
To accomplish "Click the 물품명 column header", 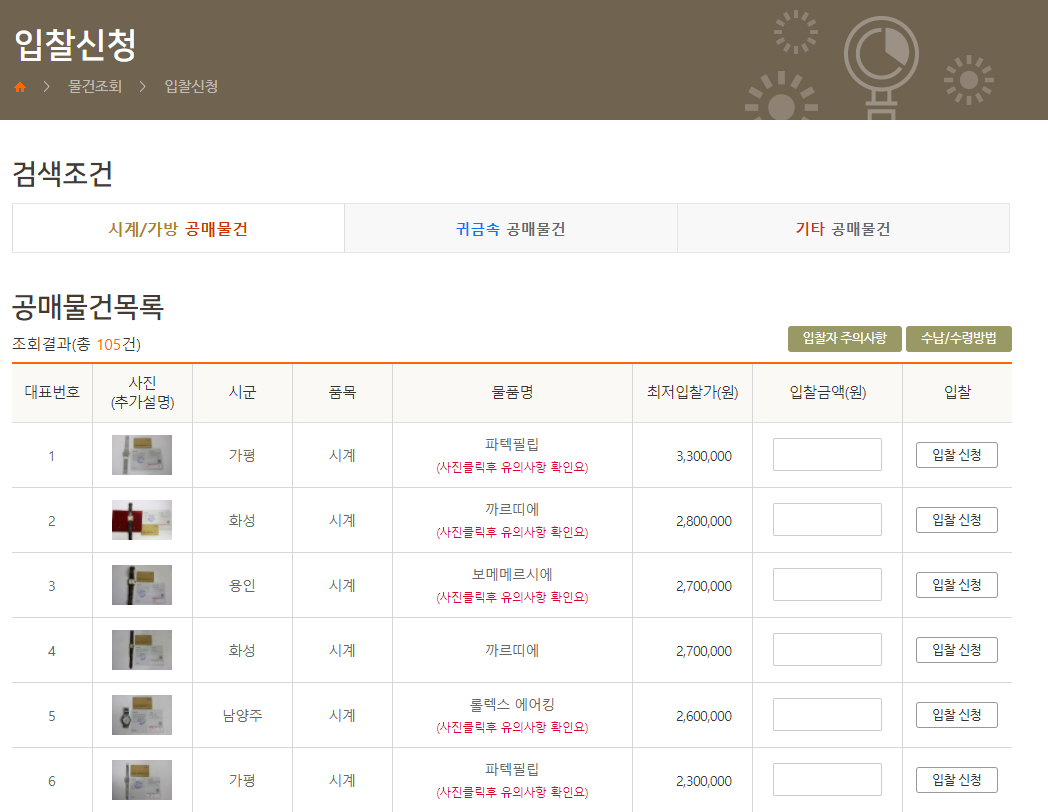I will click(x=512, y=392).
